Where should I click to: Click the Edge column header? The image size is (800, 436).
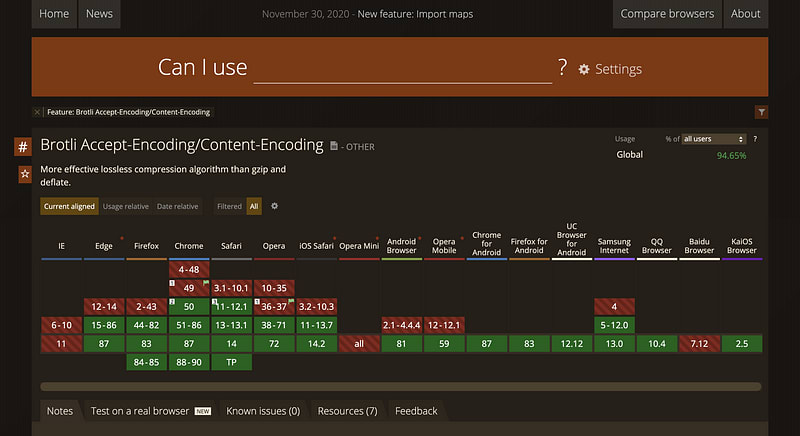click(x=104, y=246)
